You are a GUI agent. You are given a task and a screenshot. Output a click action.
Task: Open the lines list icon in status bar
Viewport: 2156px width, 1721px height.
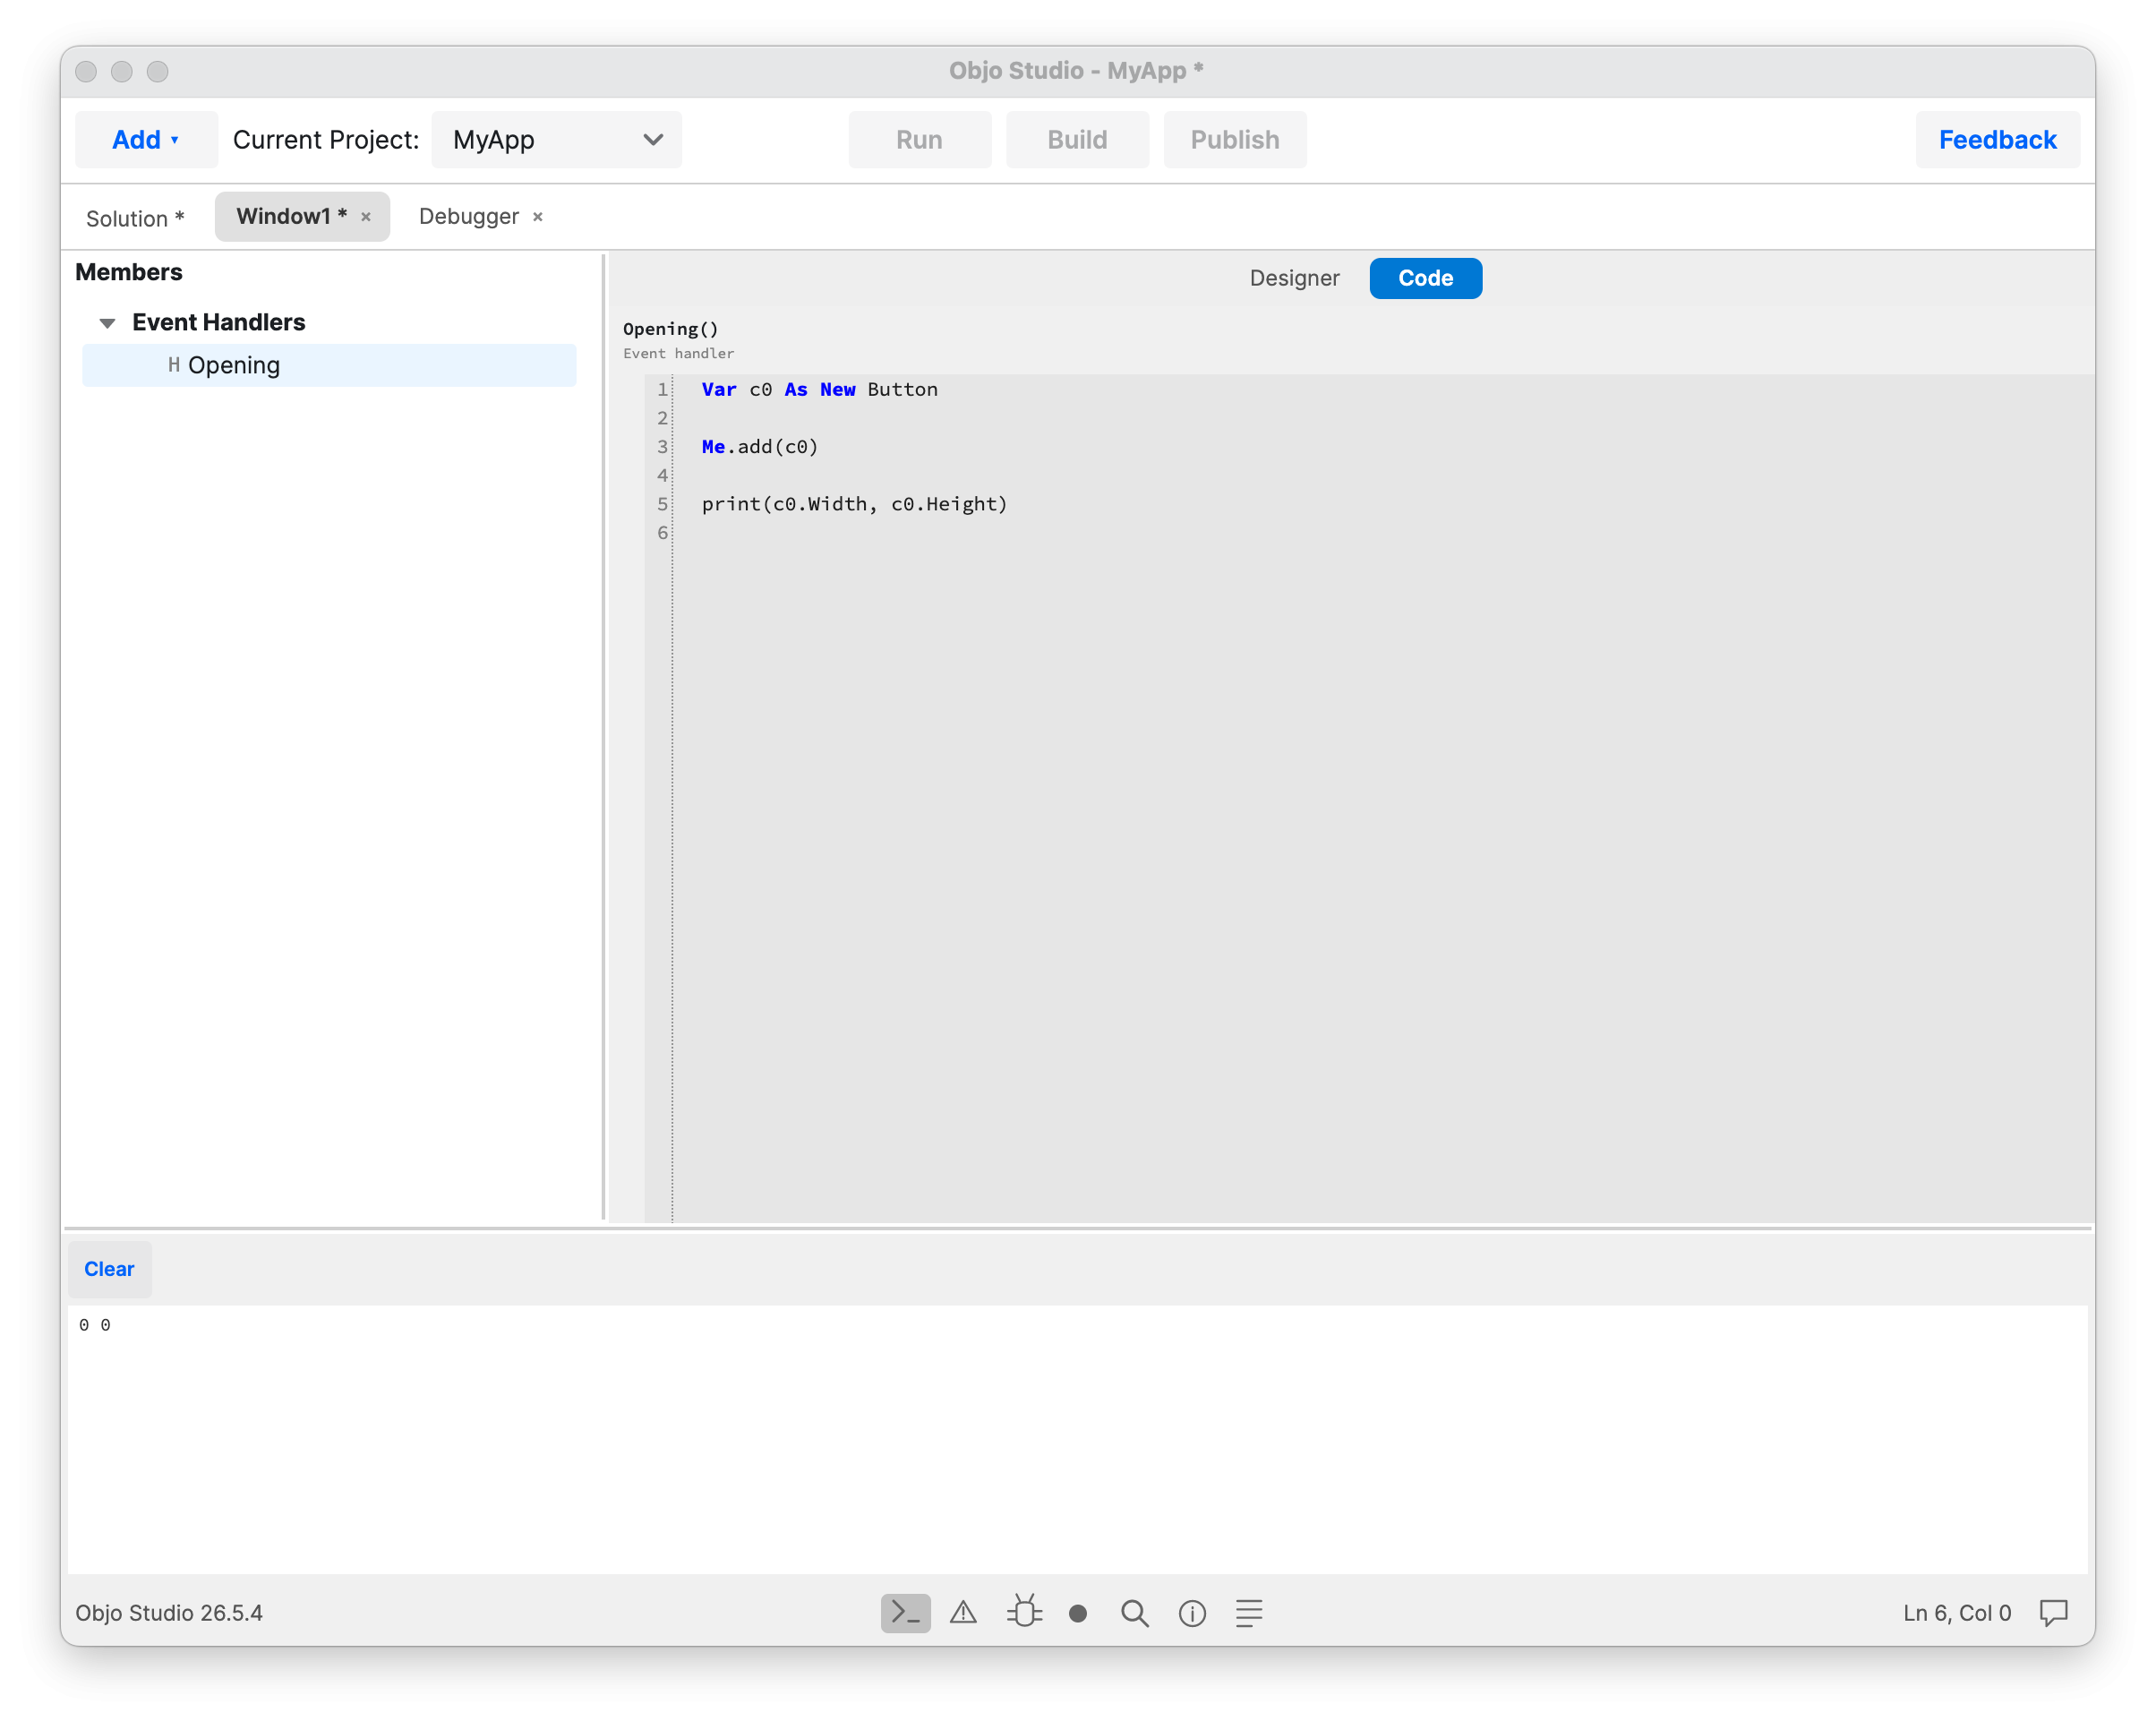pyautogui.click(x=1249, y=1613)
